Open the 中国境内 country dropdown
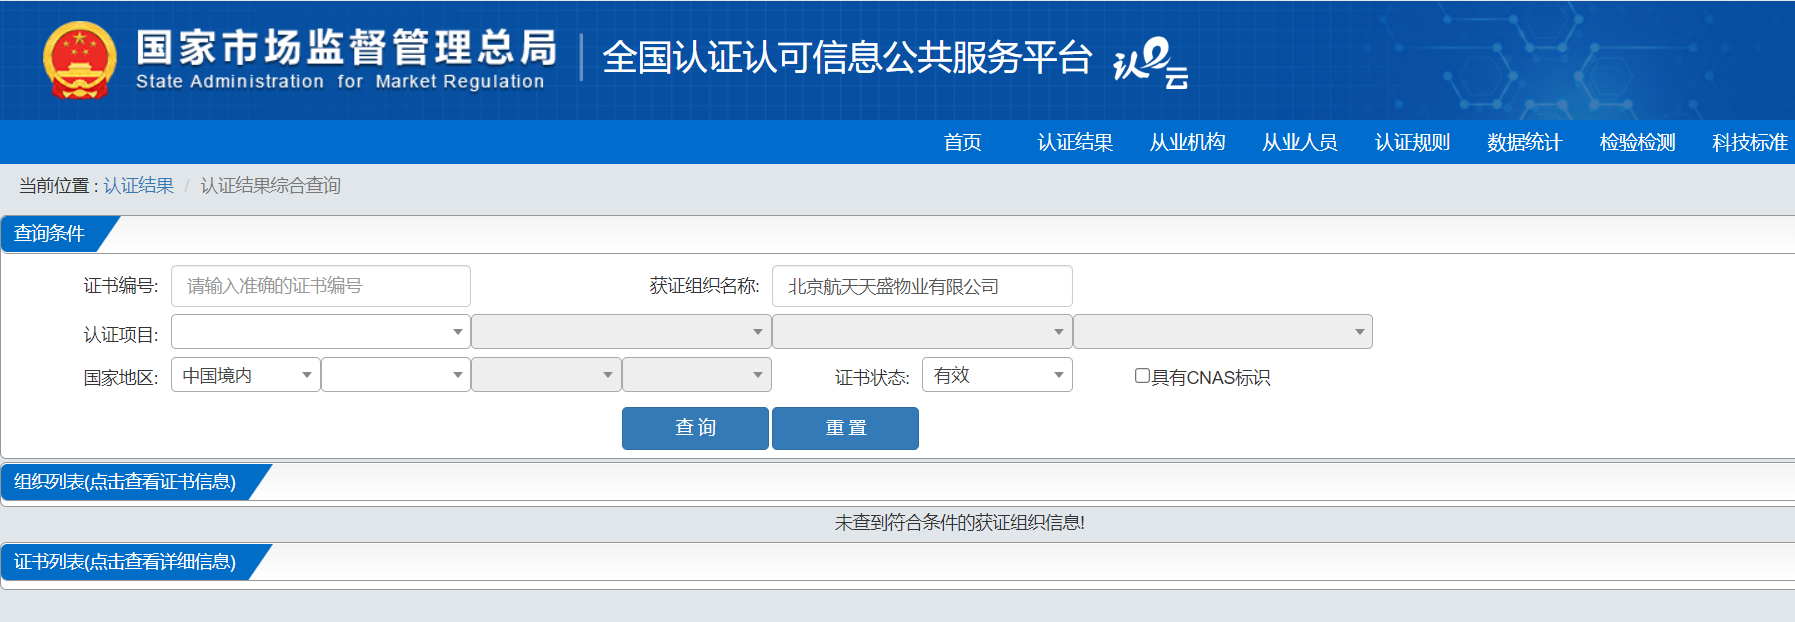 point(246,375)
